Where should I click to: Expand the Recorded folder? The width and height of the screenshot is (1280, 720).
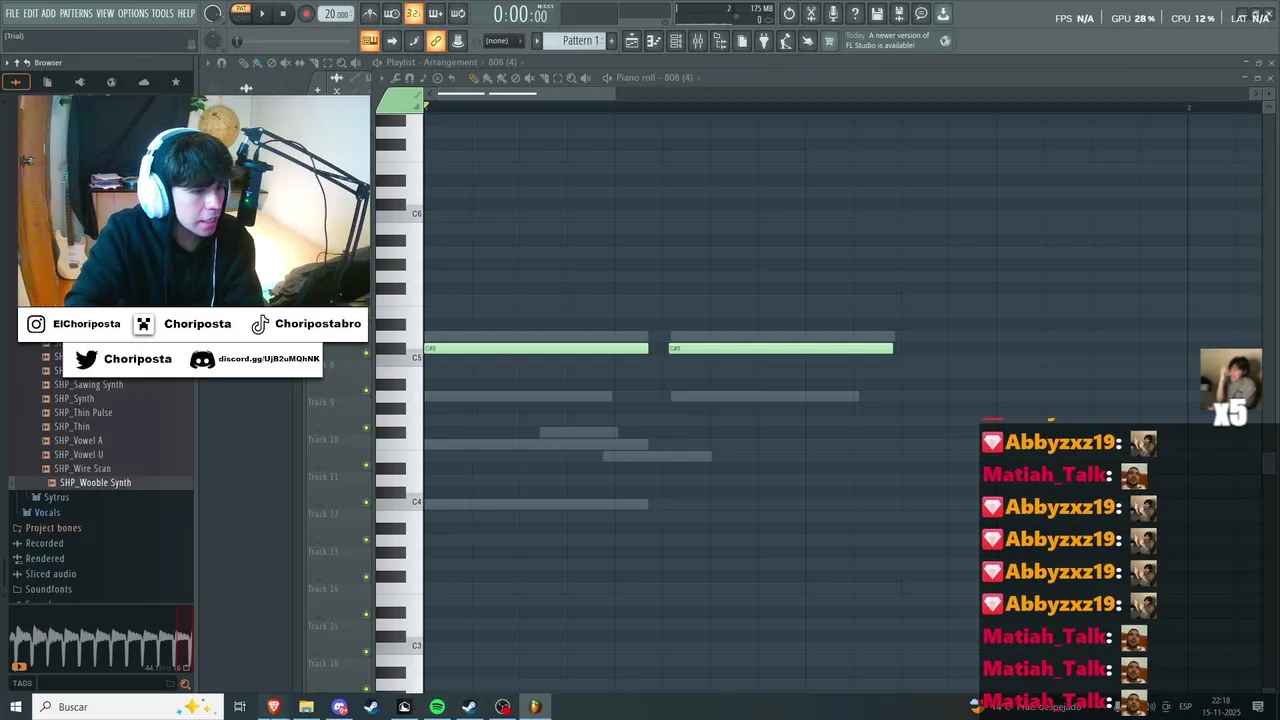[44, 544]
